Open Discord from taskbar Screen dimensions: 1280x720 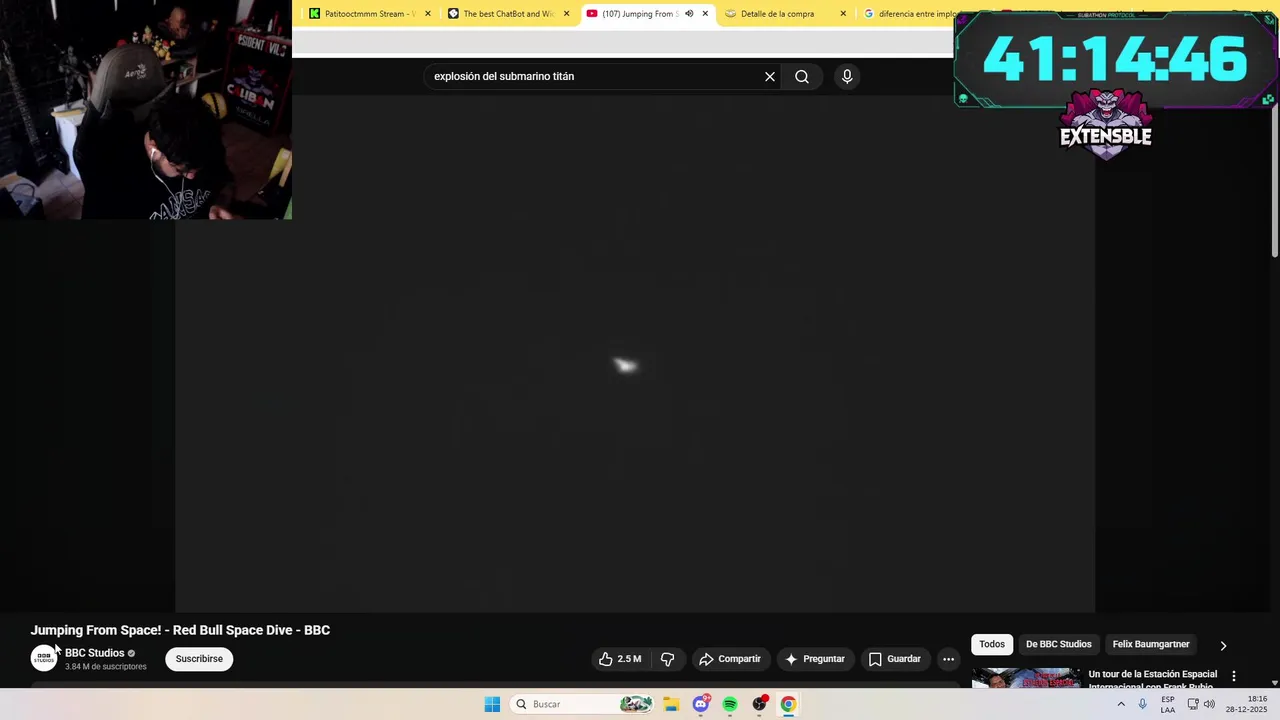pos(701,704)
